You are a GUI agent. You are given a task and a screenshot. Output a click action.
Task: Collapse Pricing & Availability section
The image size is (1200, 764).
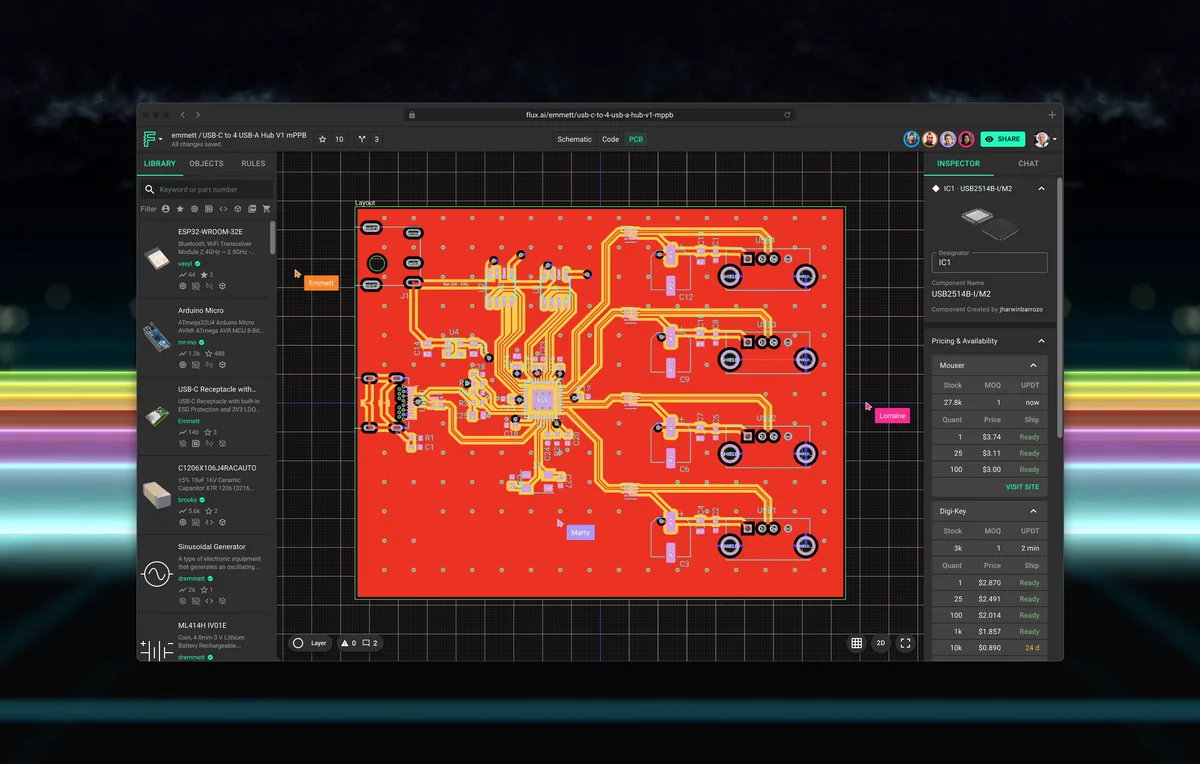1041,341
